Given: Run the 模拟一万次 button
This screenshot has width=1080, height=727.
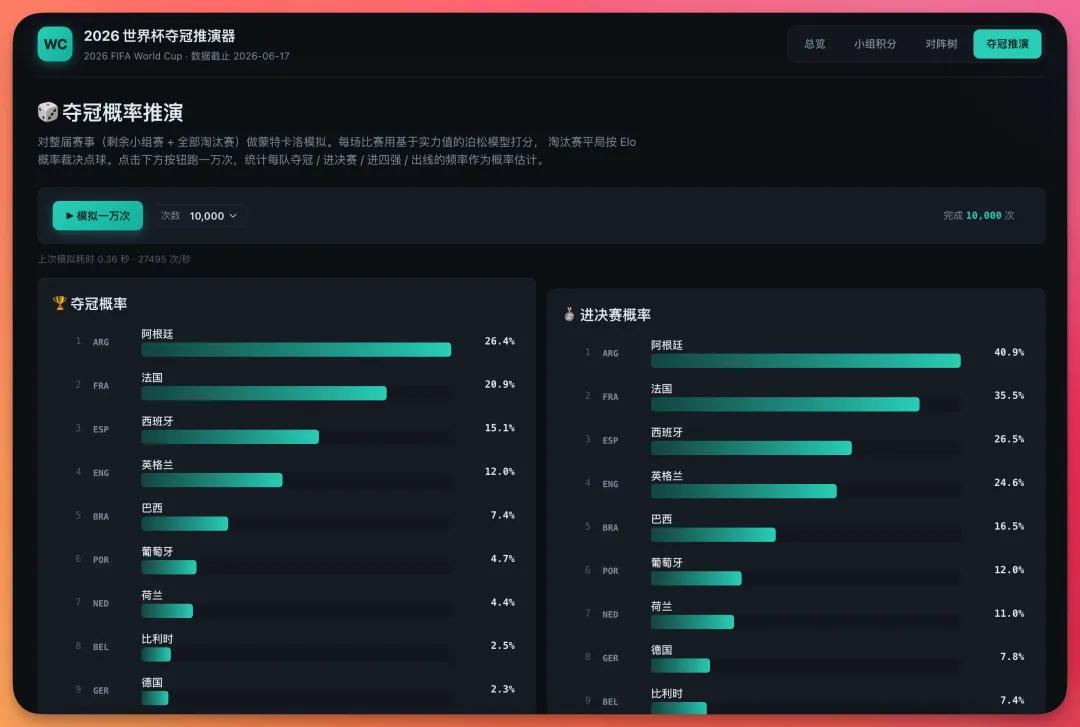Looking at the screenshot, I should 98,216.
